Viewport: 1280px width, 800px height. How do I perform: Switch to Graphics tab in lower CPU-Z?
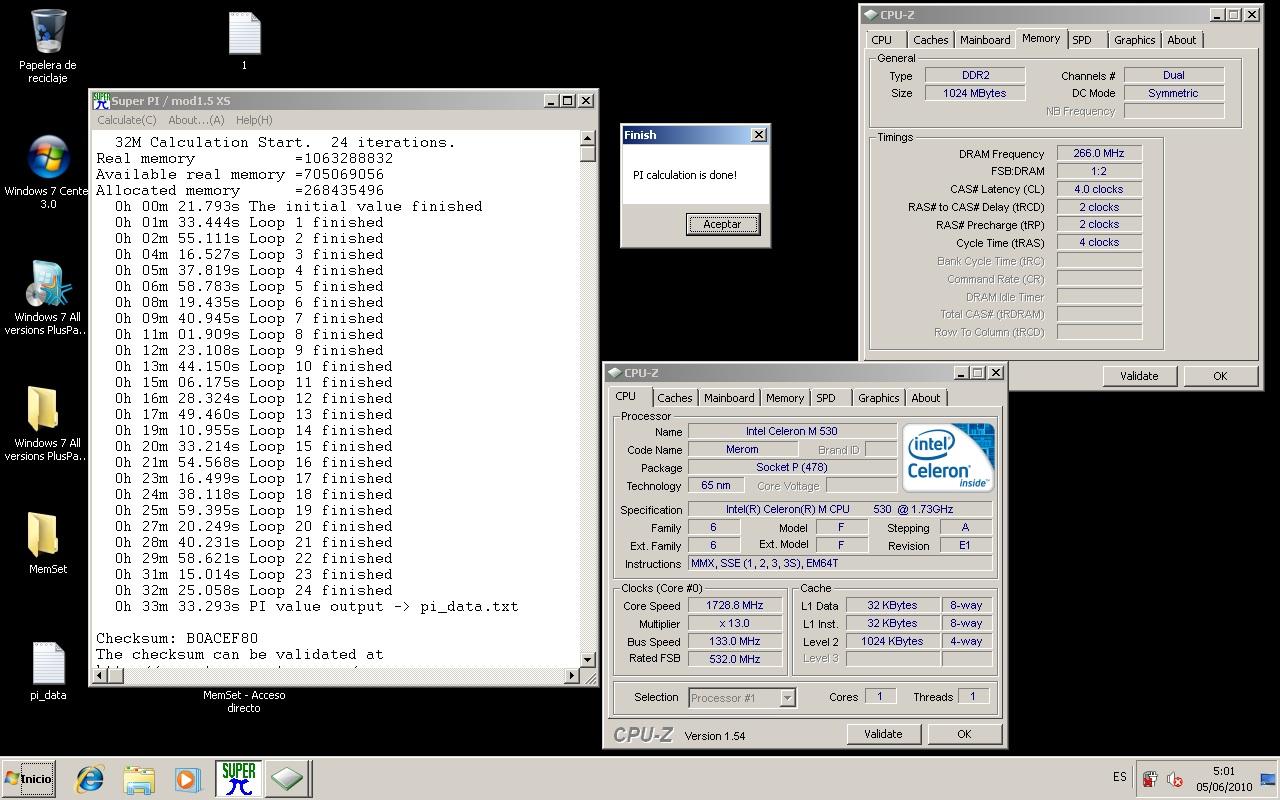878,398
